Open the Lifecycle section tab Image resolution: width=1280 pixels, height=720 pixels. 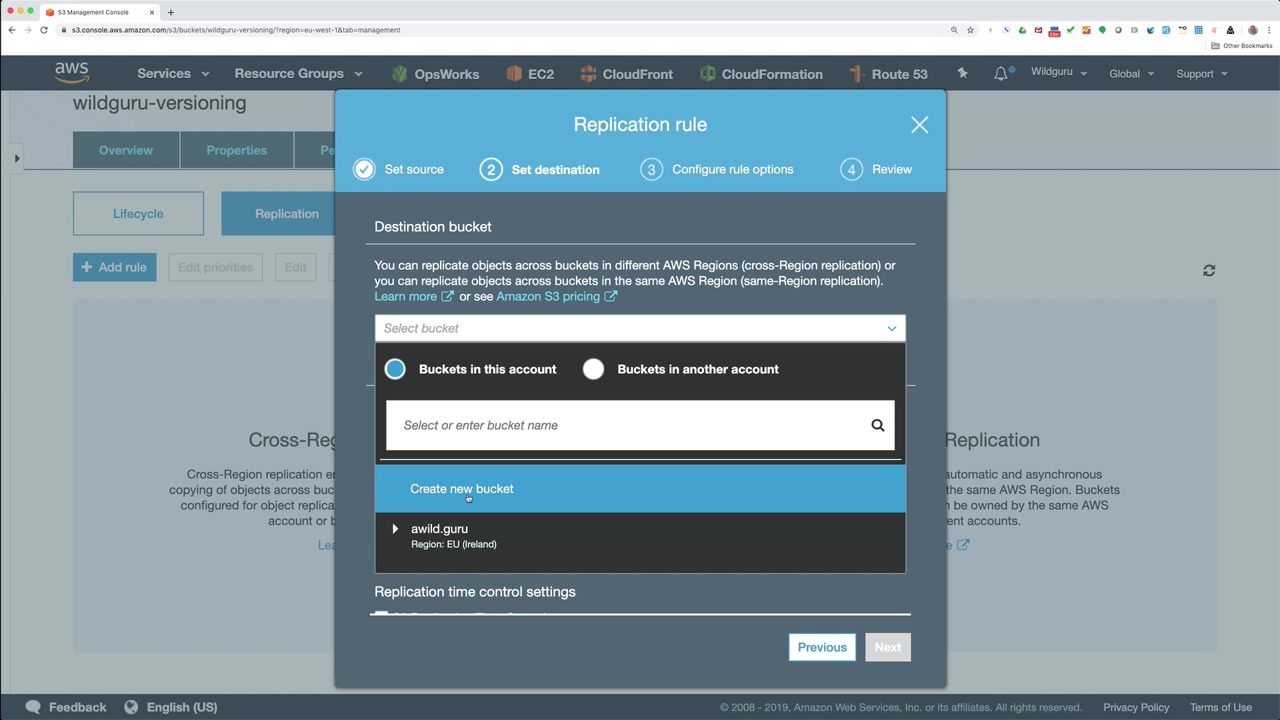(x=138, y=214)
